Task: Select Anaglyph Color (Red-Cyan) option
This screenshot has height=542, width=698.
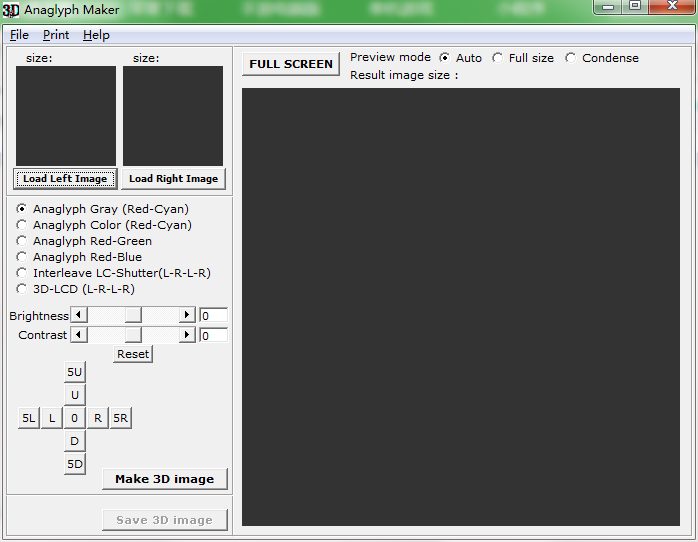Action: 104,225
